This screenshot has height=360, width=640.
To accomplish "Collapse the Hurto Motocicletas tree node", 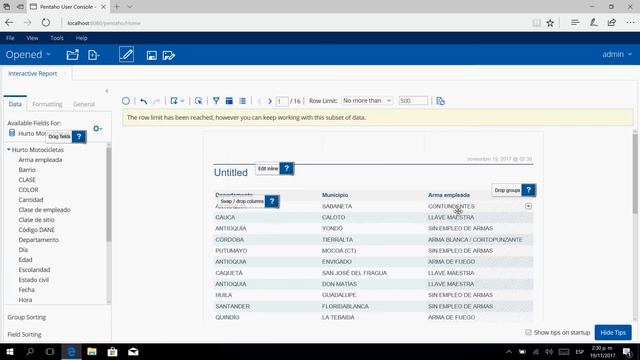I will pos(9,150).
